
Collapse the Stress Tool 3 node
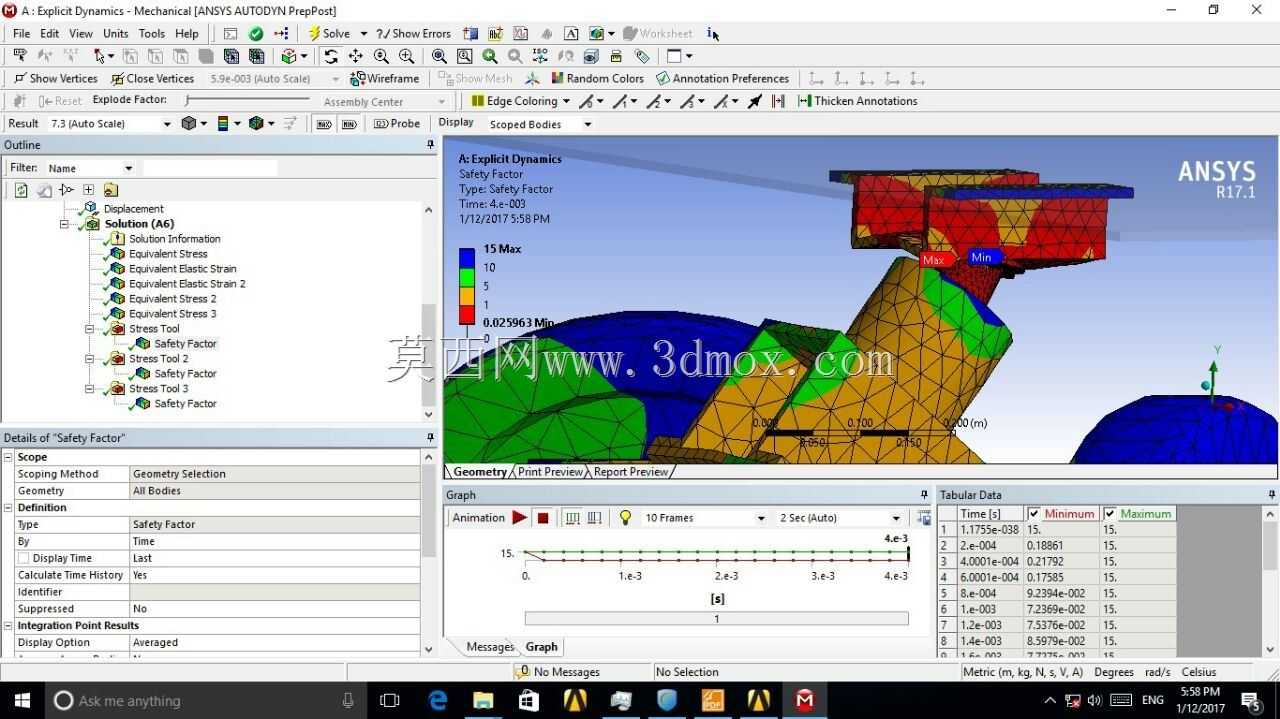pos(90,389)
